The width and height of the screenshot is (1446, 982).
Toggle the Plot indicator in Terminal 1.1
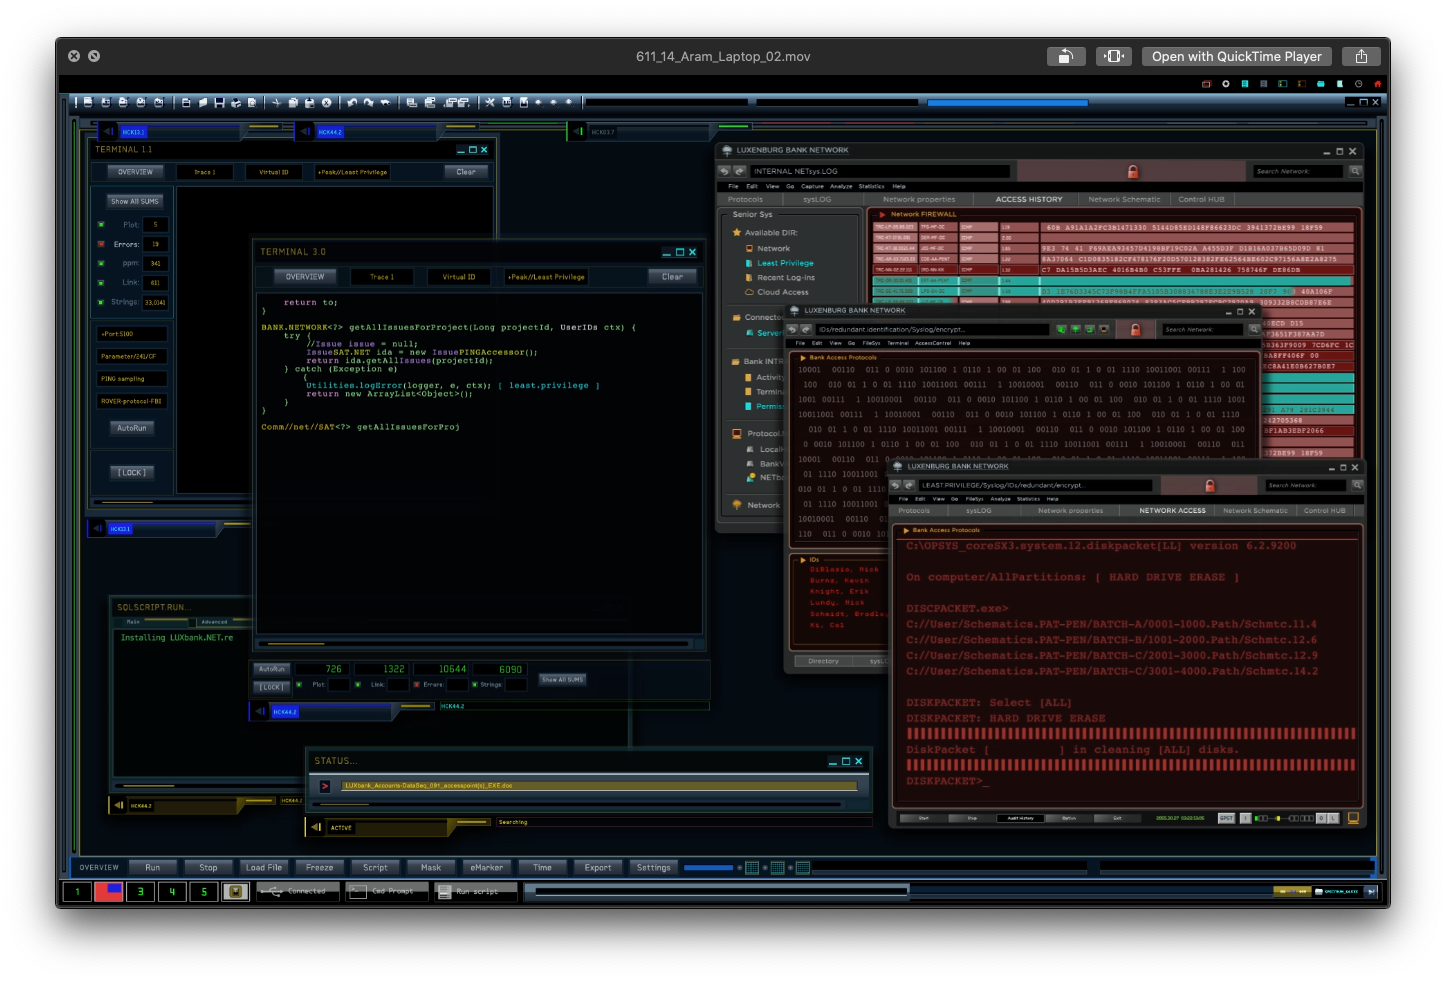point(101,225)
